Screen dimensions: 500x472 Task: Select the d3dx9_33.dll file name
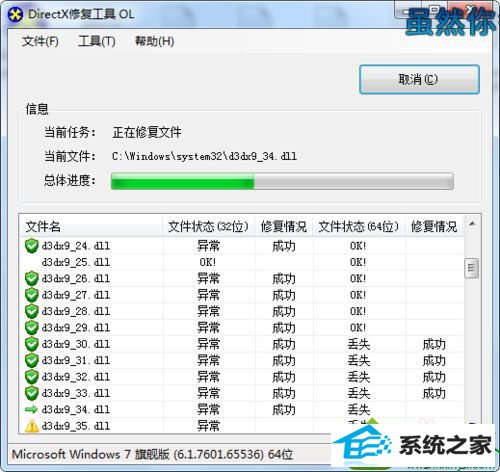[x=76, y=393]
